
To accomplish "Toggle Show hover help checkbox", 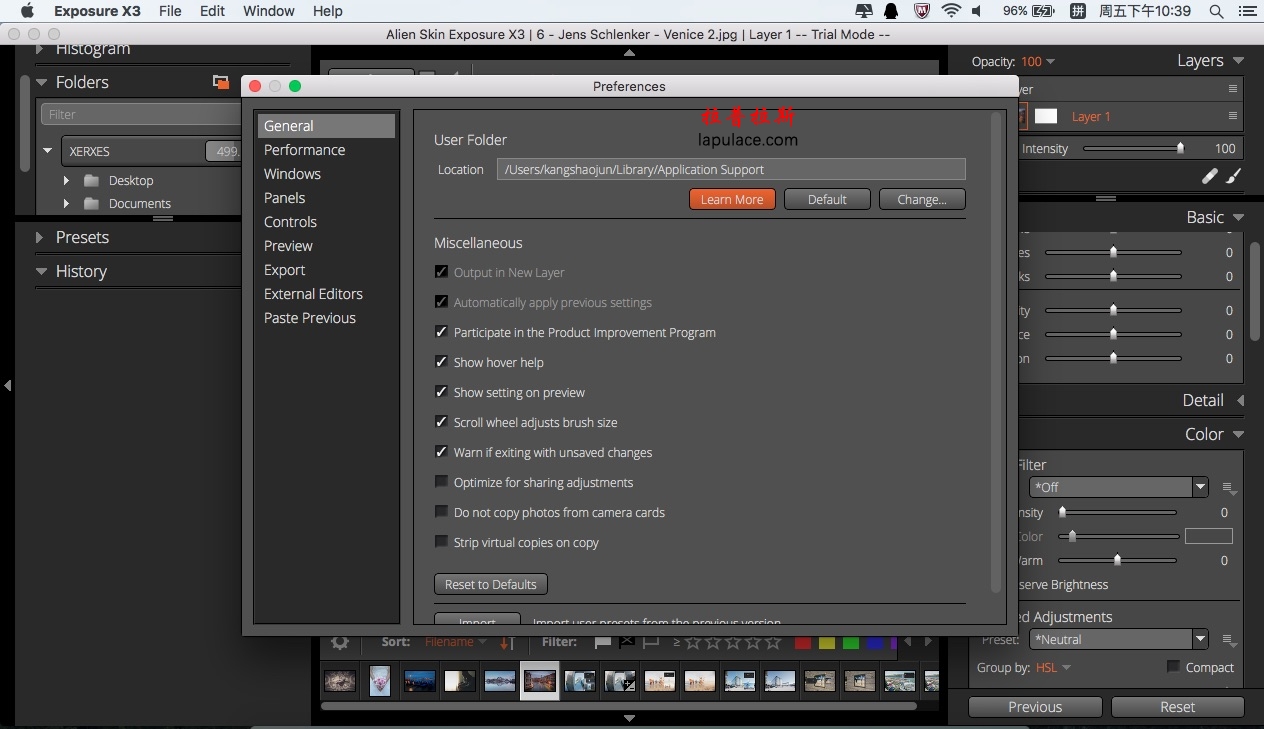I will pos(441,362).
